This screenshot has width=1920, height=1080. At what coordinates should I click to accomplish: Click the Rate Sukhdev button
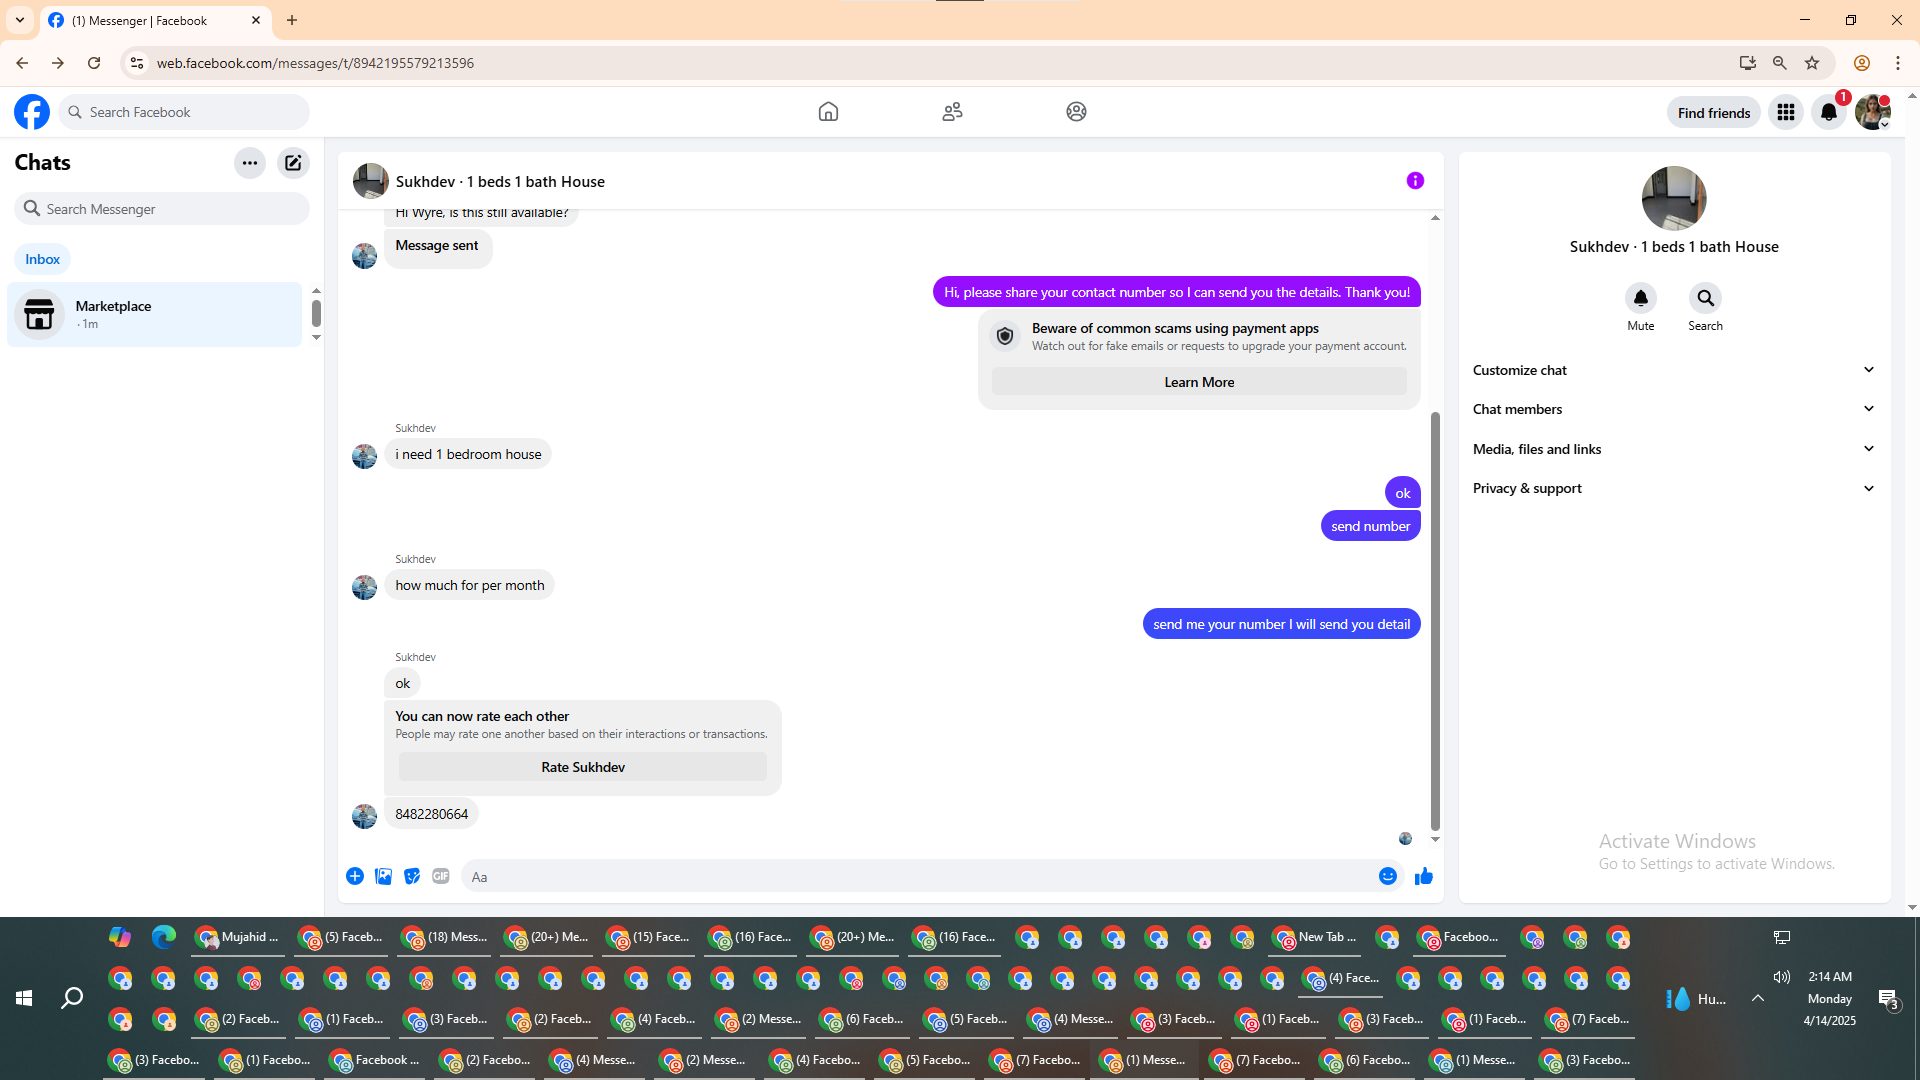(582, 767)
